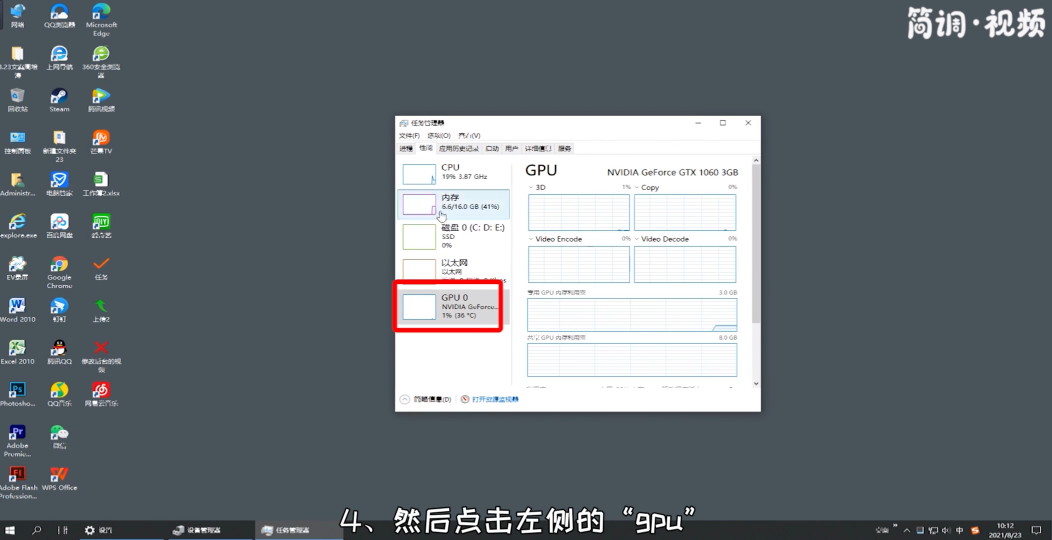The height and width of the screenshot is (540, 1052).
Task: Select the Google Chrome desktop icon
Action: pos(59,272)
